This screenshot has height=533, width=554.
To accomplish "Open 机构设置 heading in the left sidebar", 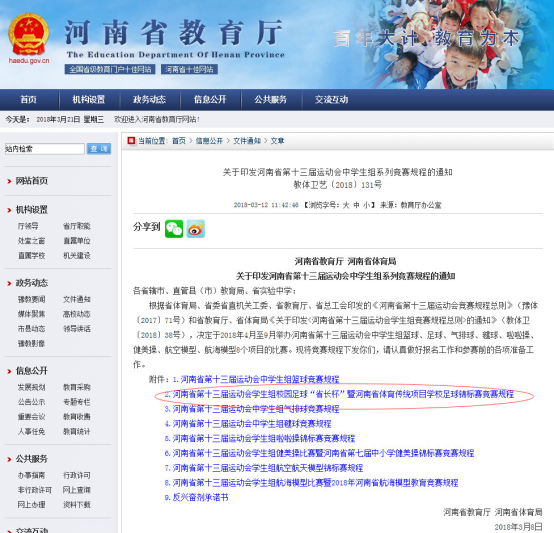I will 32,210.
